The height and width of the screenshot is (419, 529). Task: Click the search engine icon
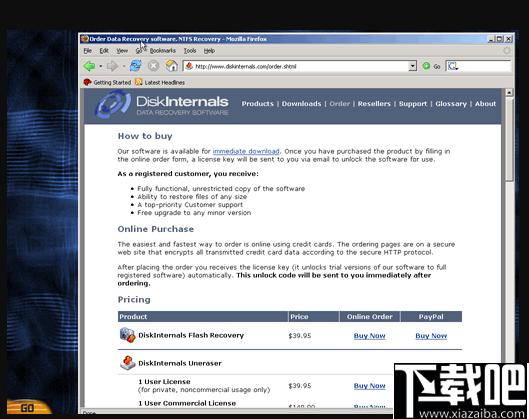pyautogui.click(x=452, y=66)
